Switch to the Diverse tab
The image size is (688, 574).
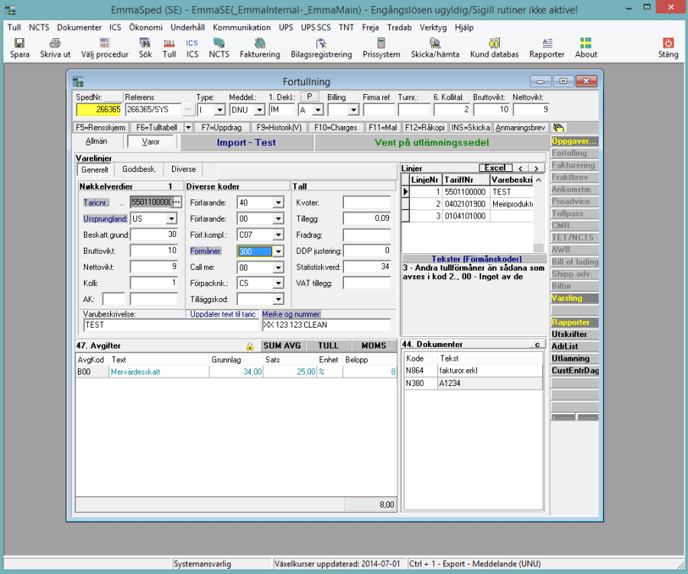point(183,169)
